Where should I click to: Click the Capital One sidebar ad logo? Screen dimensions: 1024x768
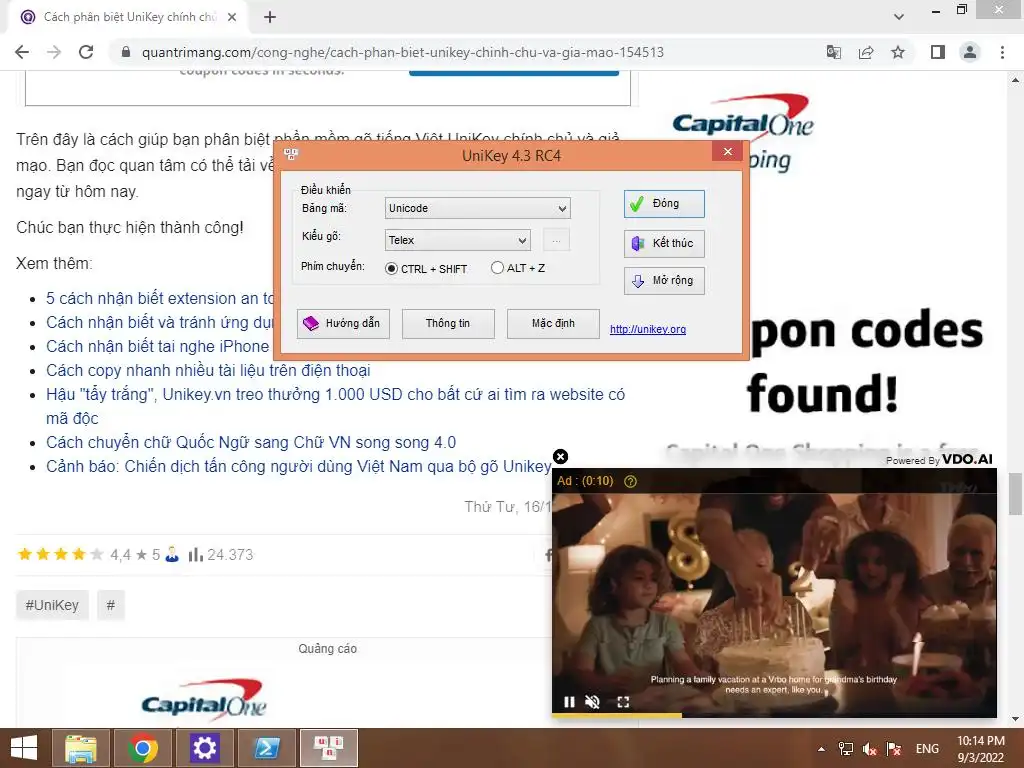(x=743, y=116)
